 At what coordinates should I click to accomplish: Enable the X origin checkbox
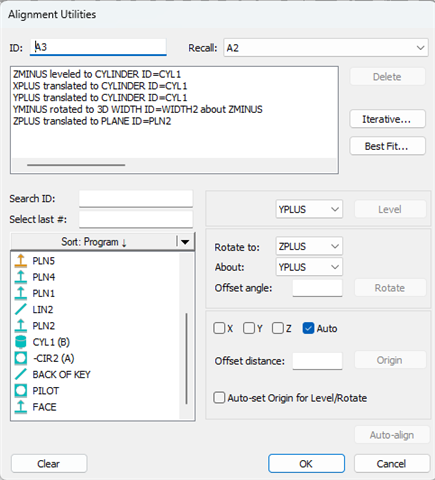[x=219, y=328]
